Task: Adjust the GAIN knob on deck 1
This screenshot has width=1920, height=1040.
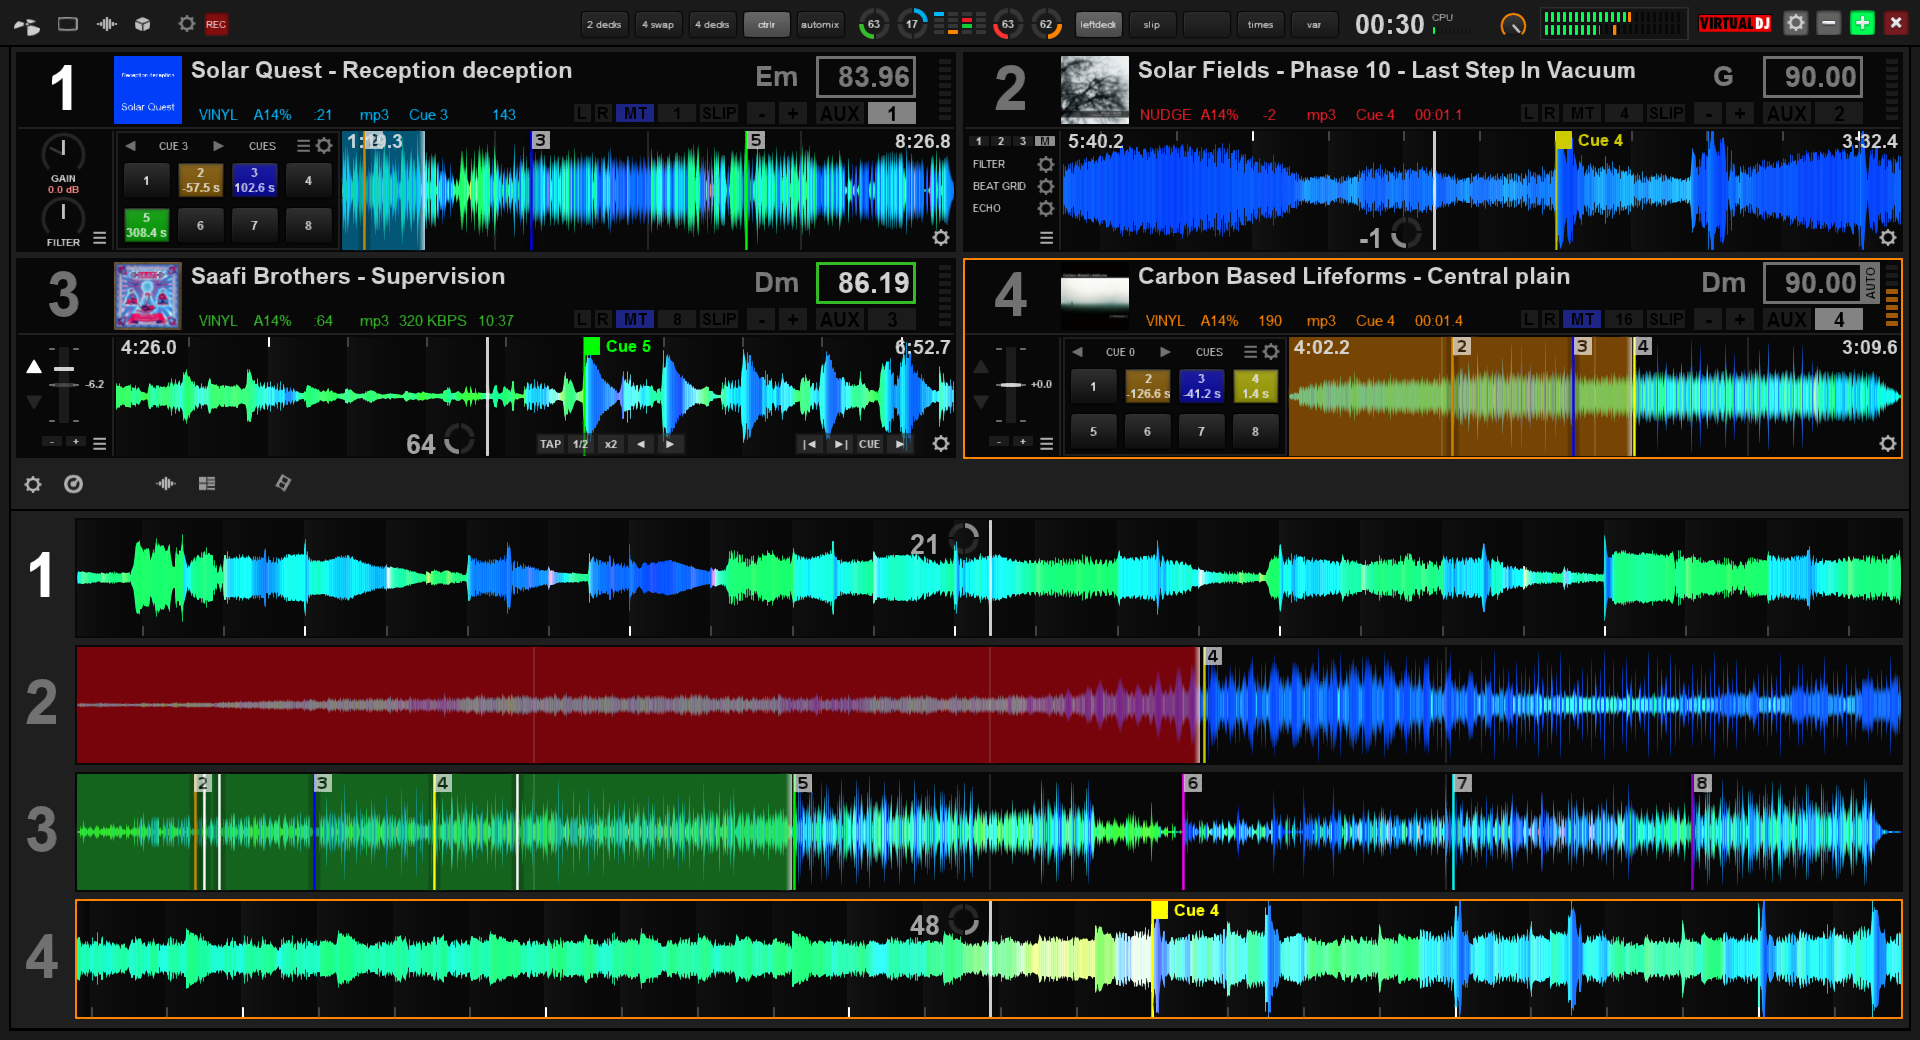Action: pos(63,152)
